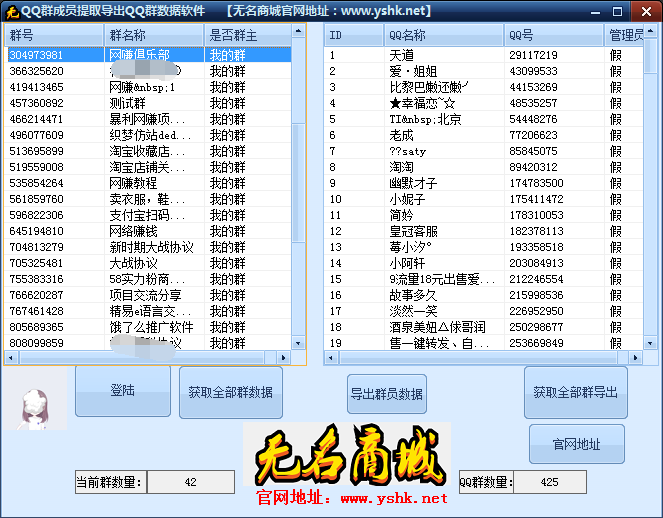Select group 419413465 网赚&nbsp;1

click(148, 87)
